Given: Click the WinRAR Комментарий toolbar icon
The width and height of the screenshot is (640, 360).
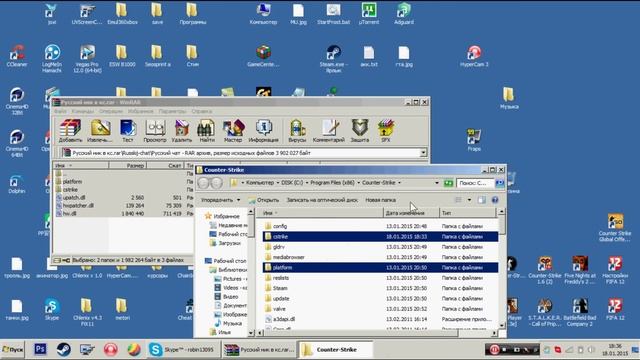Looking at the screenshot, I should (x=329, y=131).
